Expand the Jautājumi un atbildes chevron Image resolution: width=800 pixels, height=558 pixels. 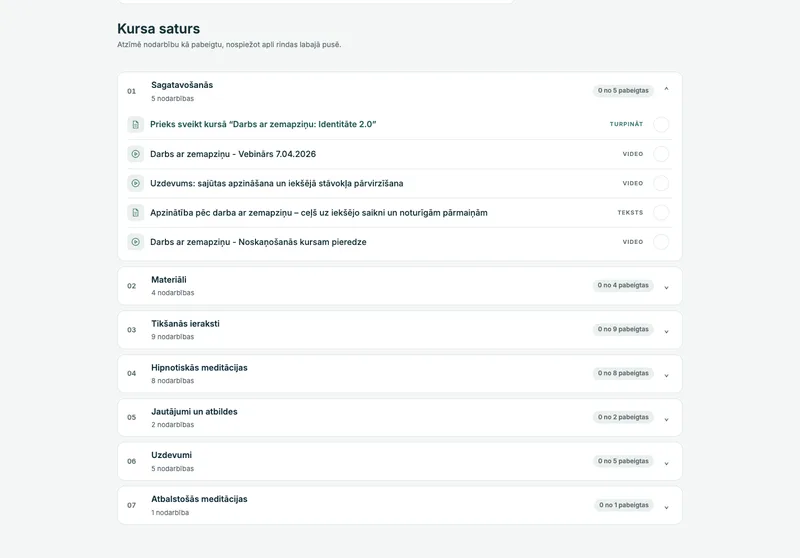[666, 419]
